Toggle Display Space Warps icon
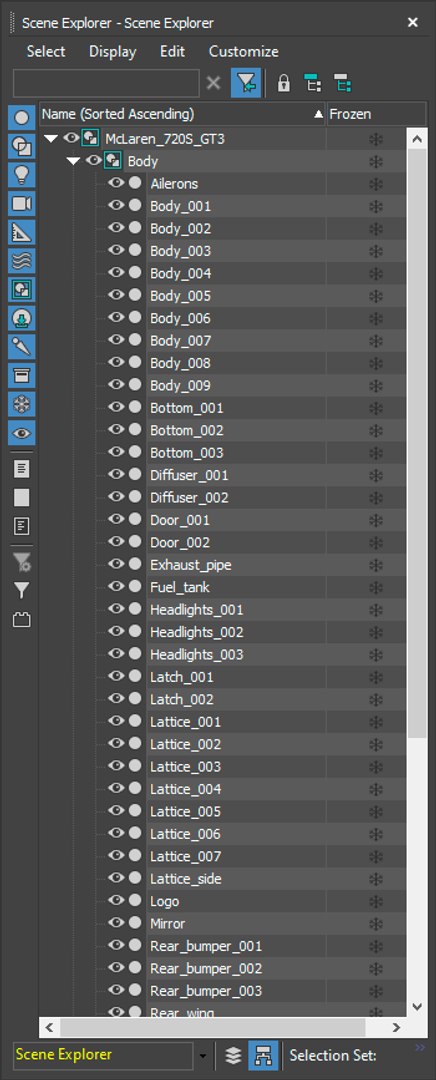The image size is (436, 1080). [x=21, y=260]
